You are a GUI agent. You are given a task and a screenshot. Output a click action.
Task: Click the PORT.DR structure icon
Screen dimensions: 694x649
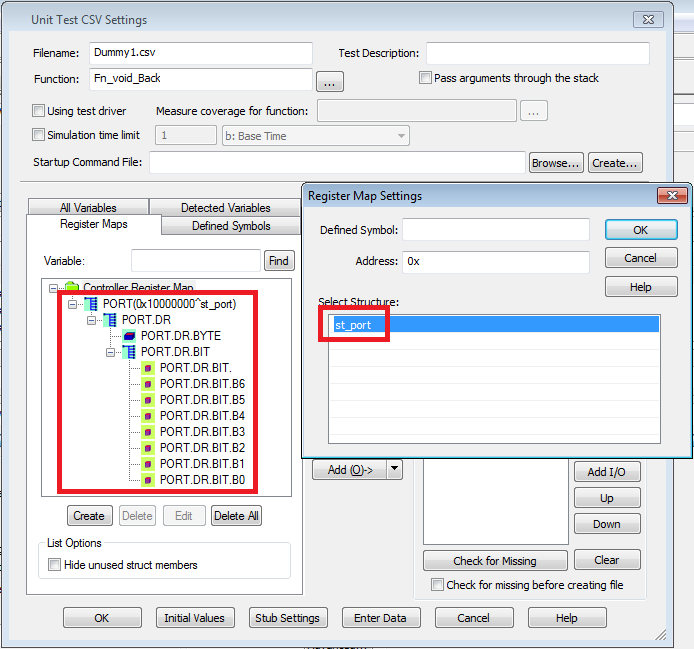[x=110, y=320]
